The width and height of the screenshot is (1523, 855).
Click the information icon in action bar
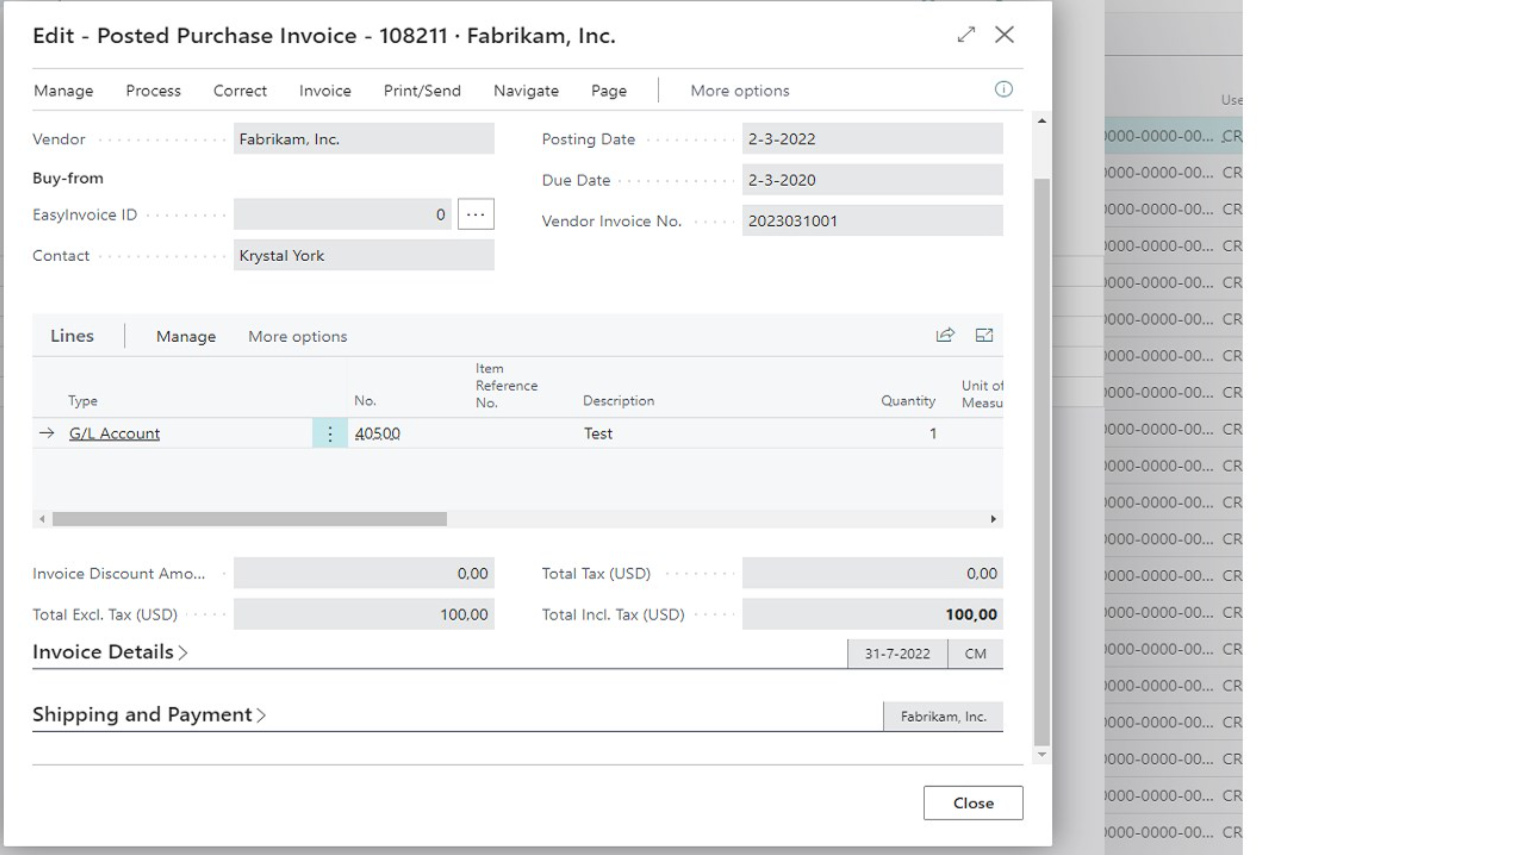1003,89
